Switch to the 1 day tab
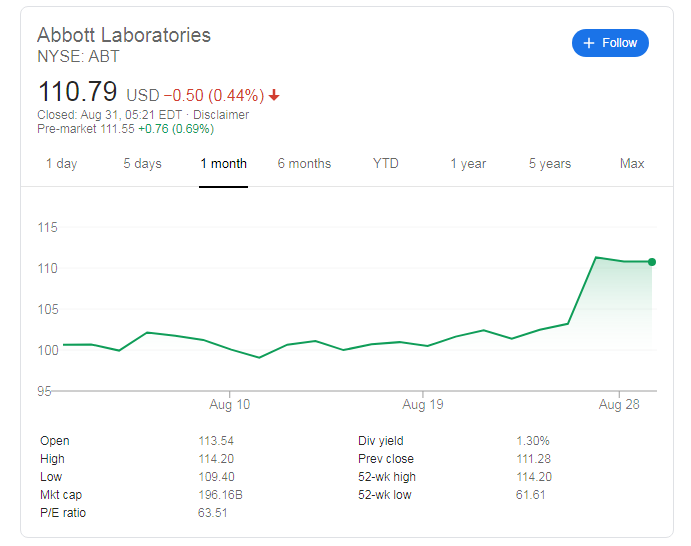The width and height of the screenshot is (691, 546). coord(62,163)
